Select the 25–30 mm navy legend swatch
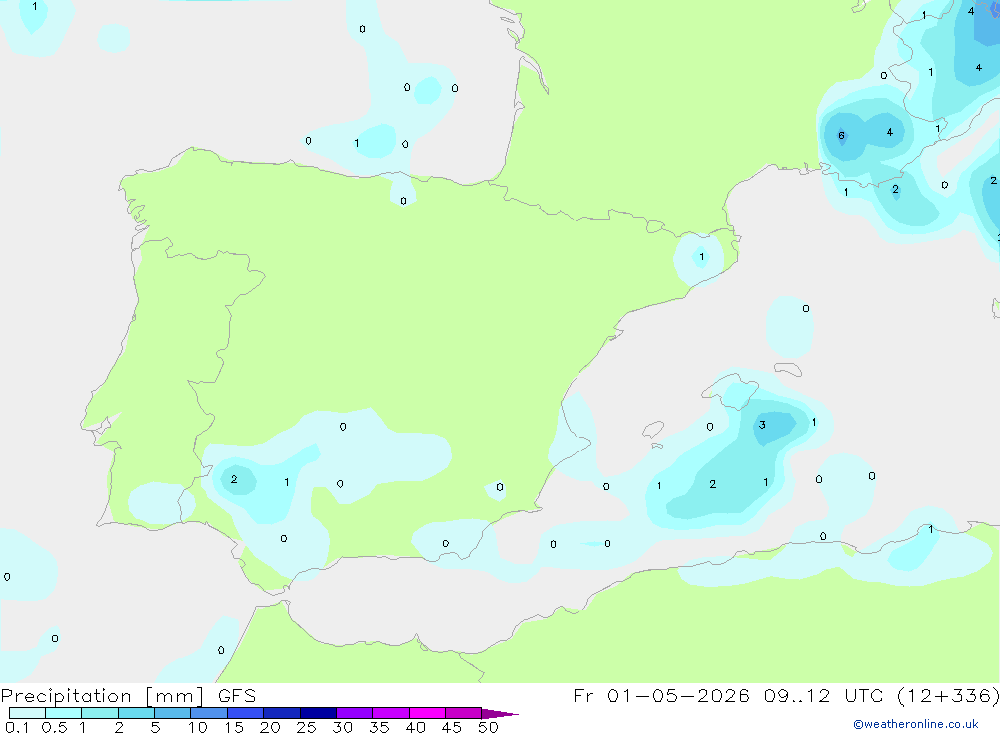This screenshot has width=1000, height=733. pos(318,713)
